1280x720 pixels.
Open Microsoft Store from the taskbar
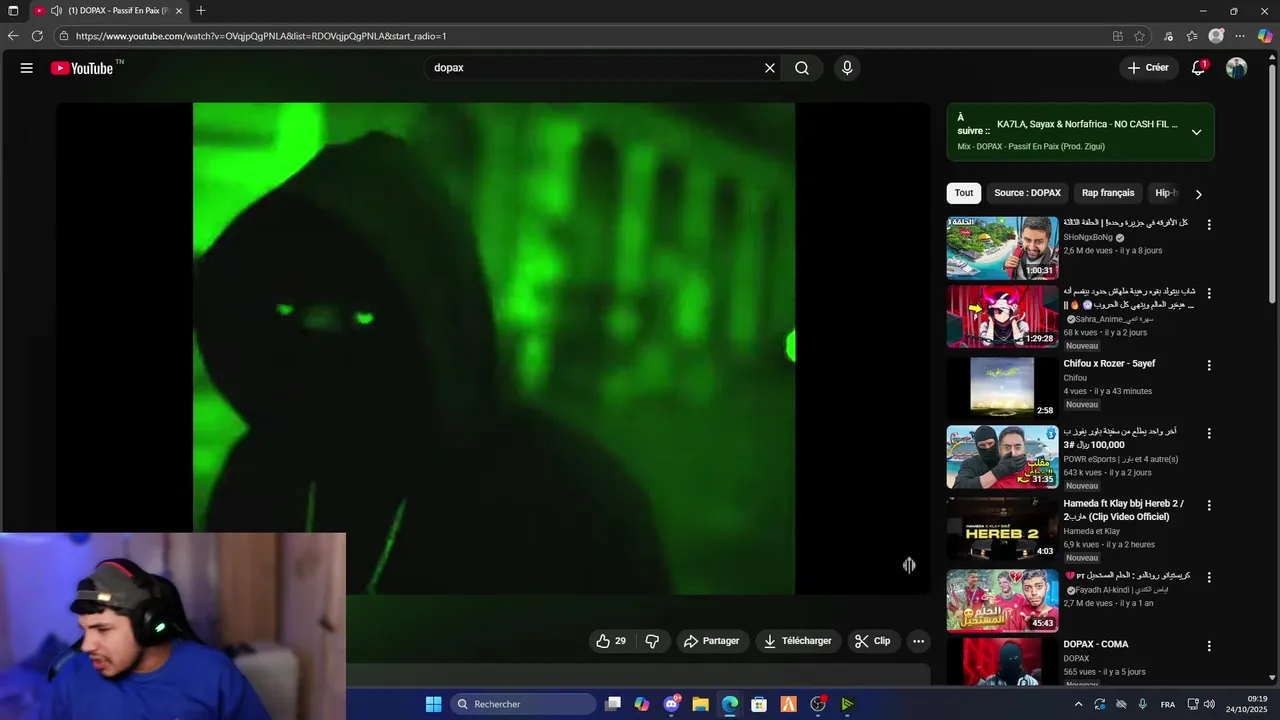[759, 704]
